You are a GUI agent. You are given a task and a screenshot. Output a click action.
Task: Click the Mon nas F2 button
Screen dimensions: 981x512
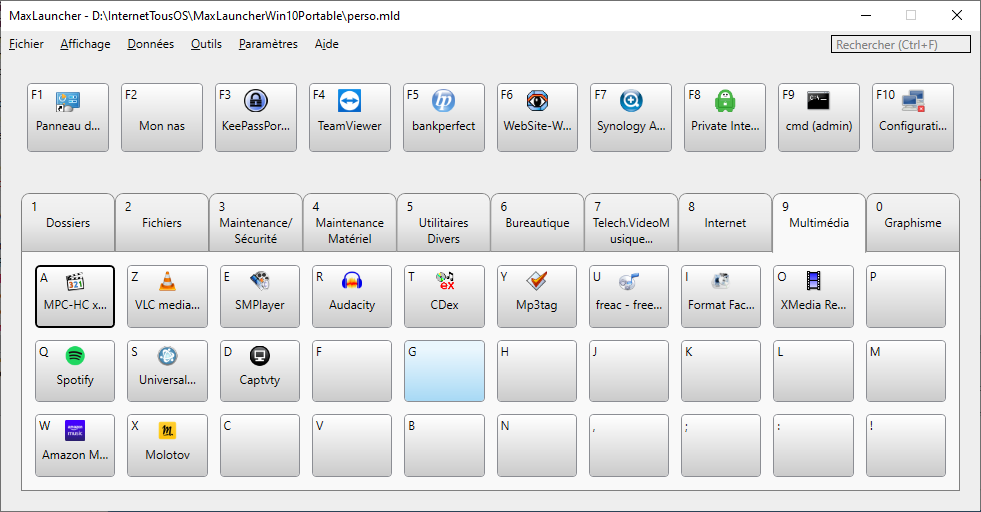coord(161,117)
